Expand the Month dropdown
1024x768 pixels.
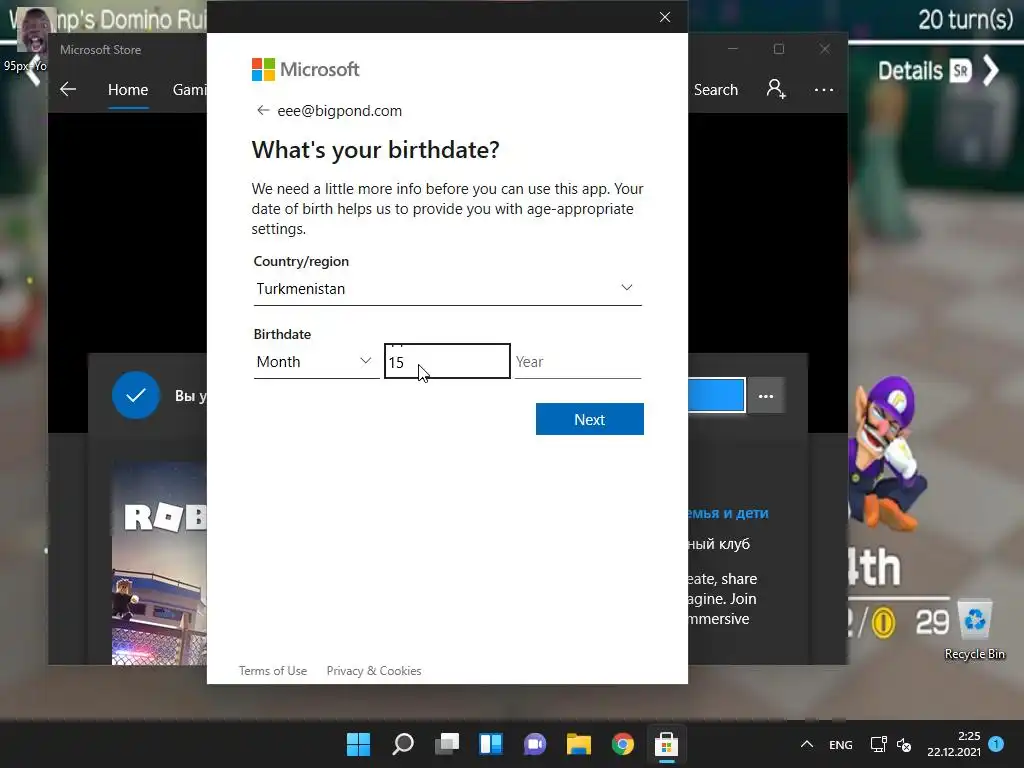pos(316,361)
